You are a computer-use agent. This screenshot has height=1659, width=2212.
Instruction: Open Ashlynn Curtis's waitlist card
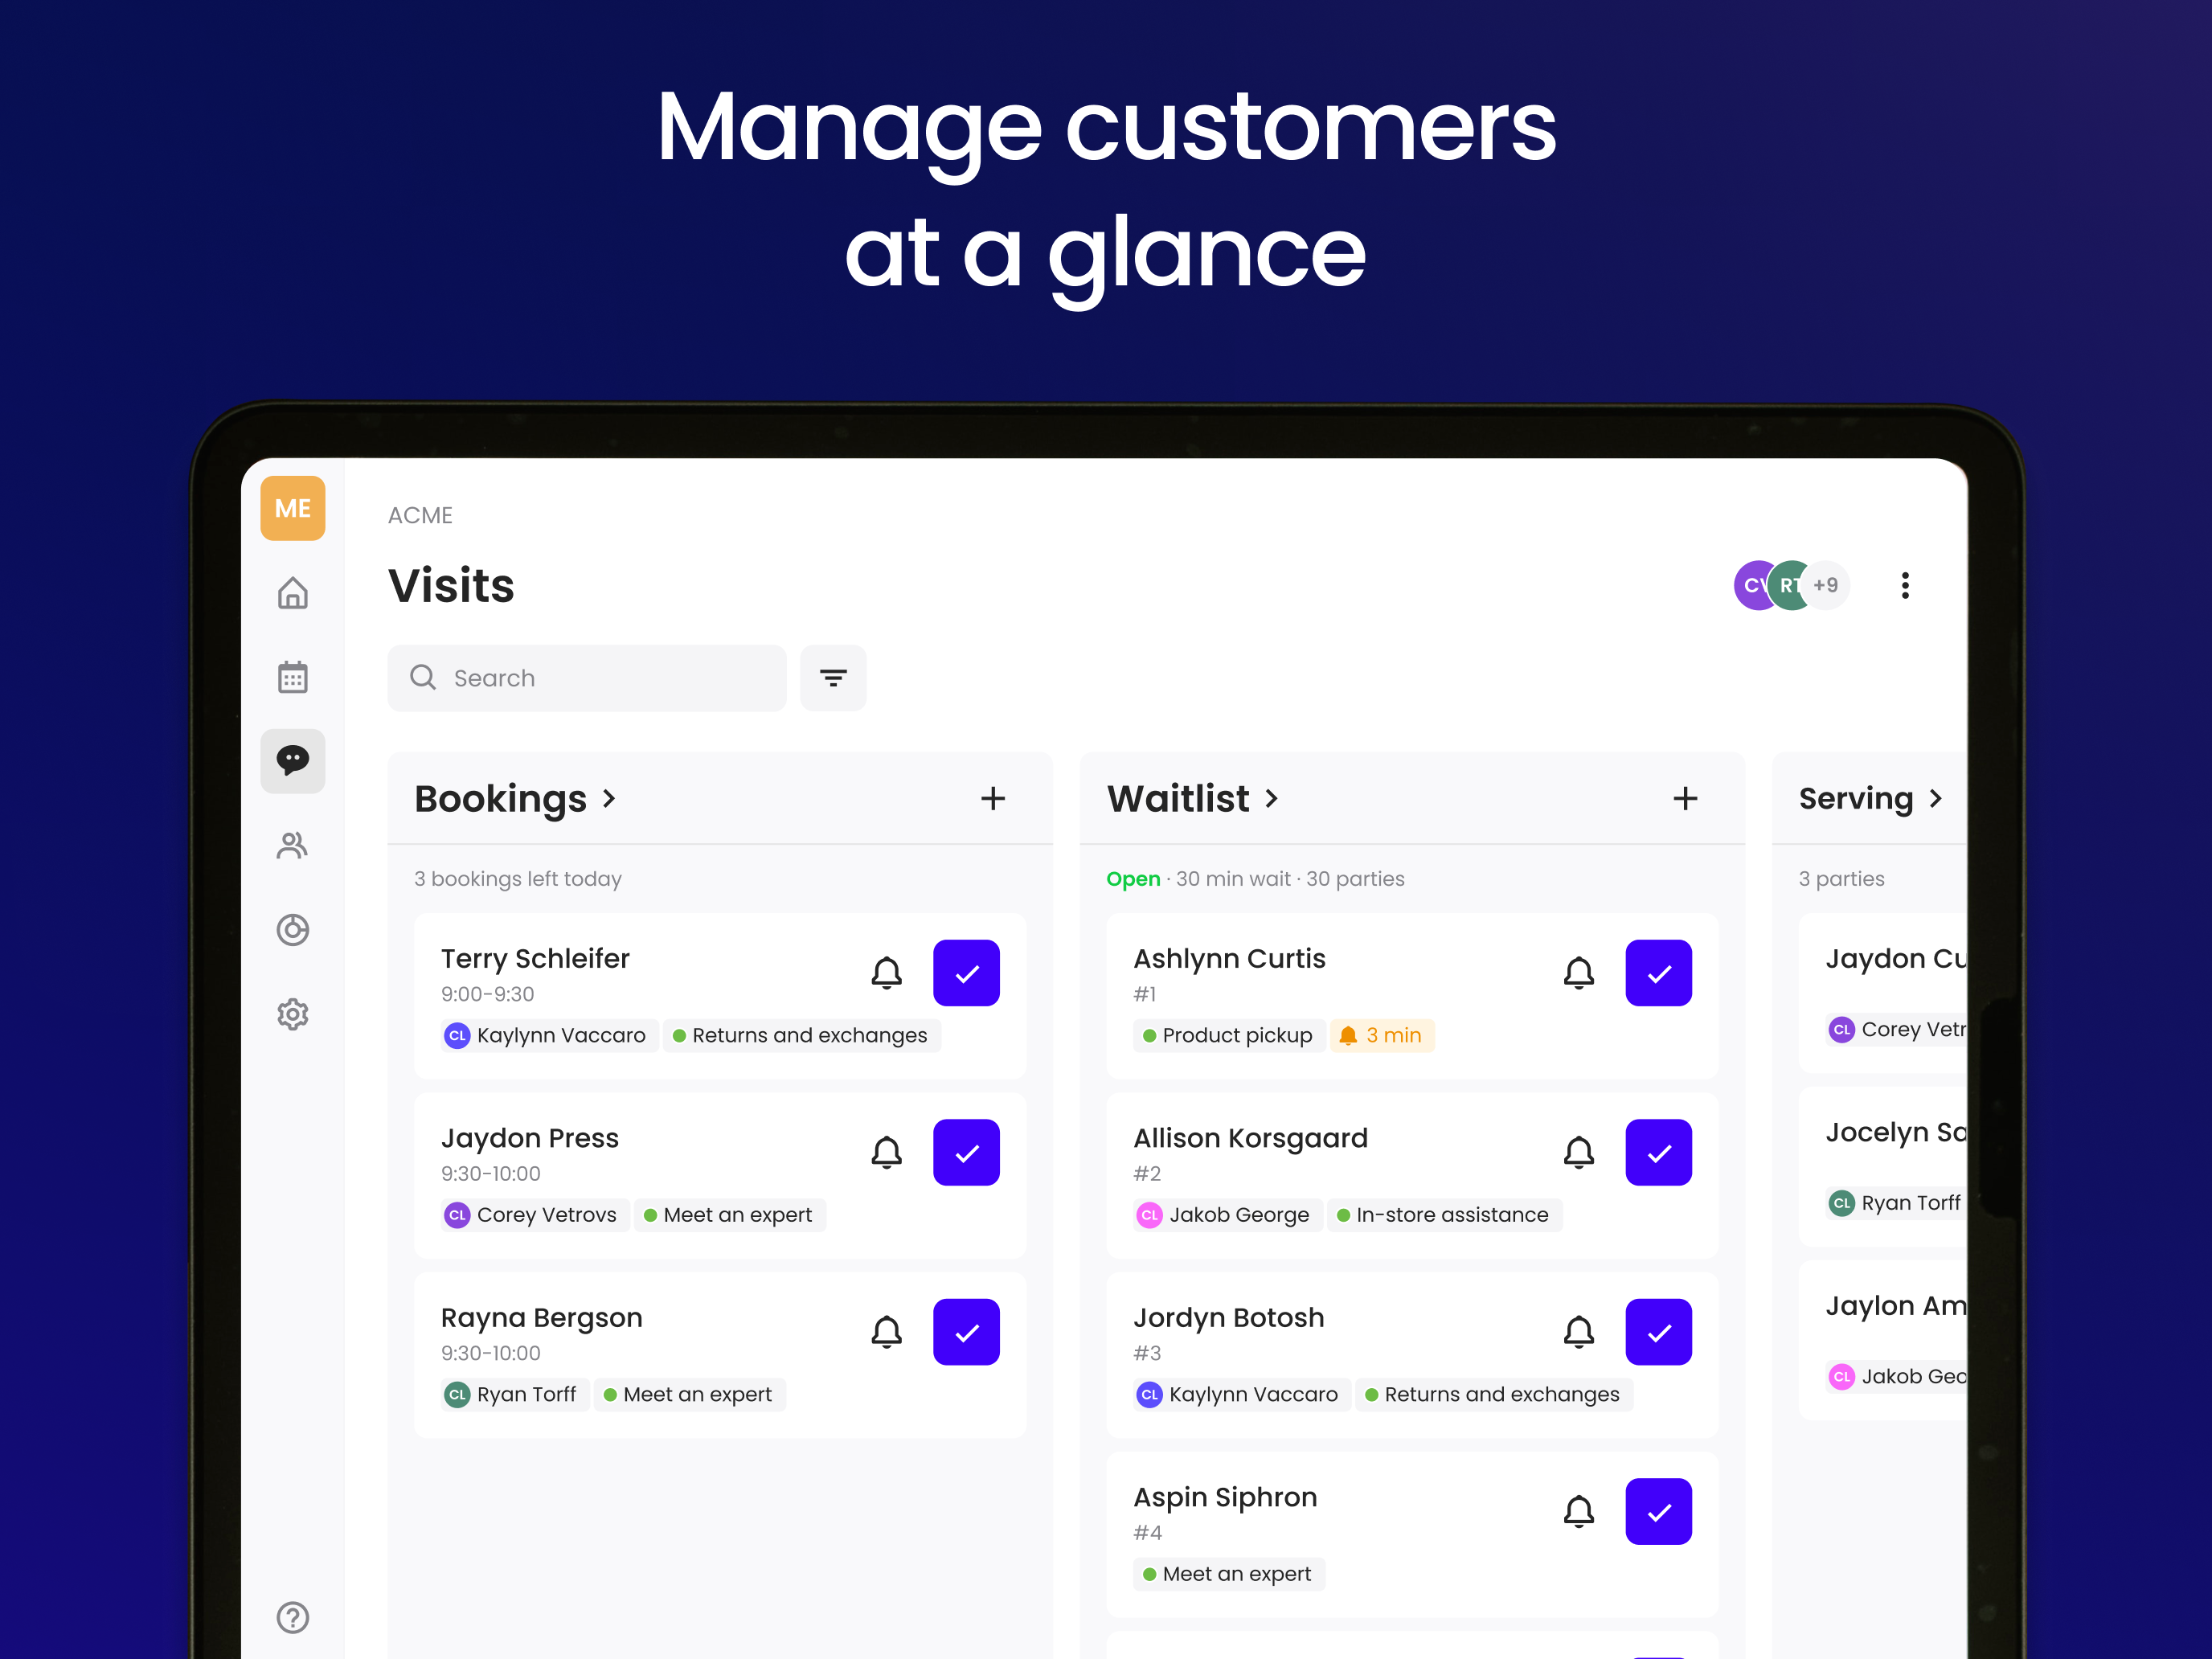1412,996
